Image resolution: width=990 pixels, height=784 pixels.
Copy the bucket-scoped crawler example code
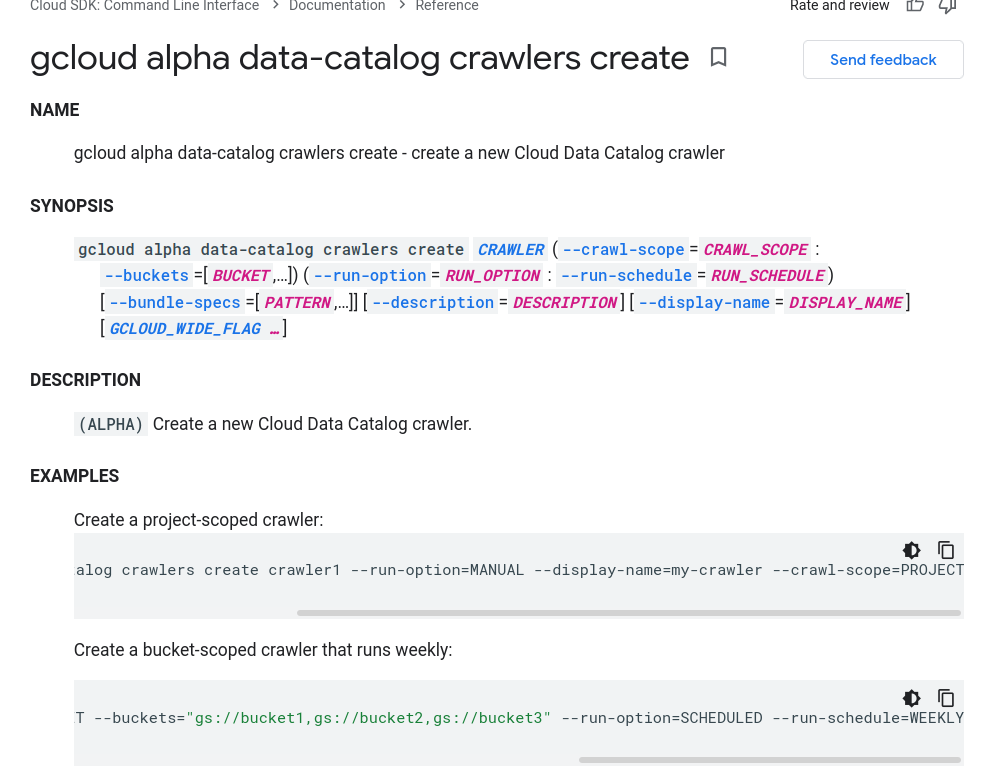[x=946, y=698]
